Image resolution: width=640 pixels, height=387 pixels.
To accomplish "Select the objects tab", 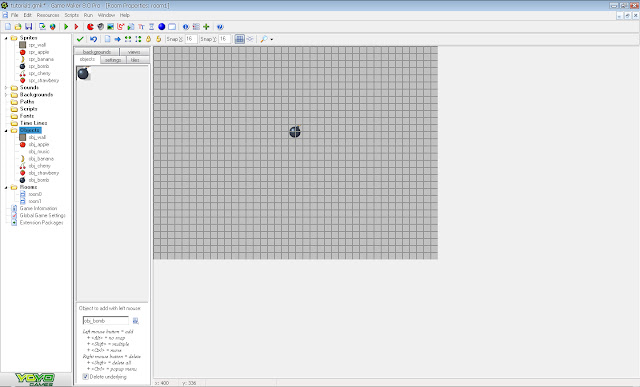I will [87, 60].
